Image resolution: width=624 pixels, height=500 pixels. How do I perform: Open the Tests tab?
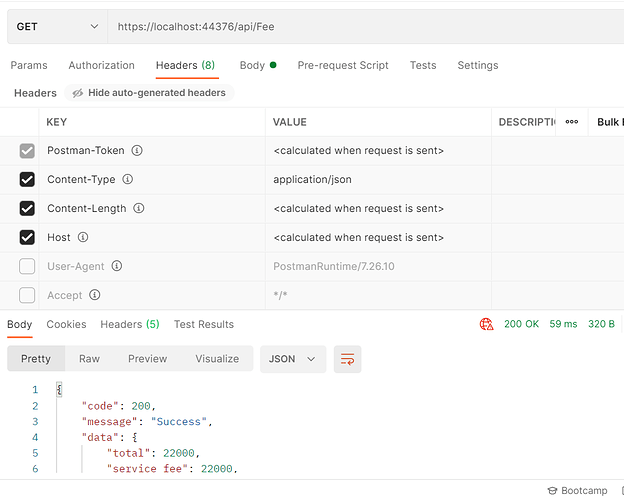(423, 65)
